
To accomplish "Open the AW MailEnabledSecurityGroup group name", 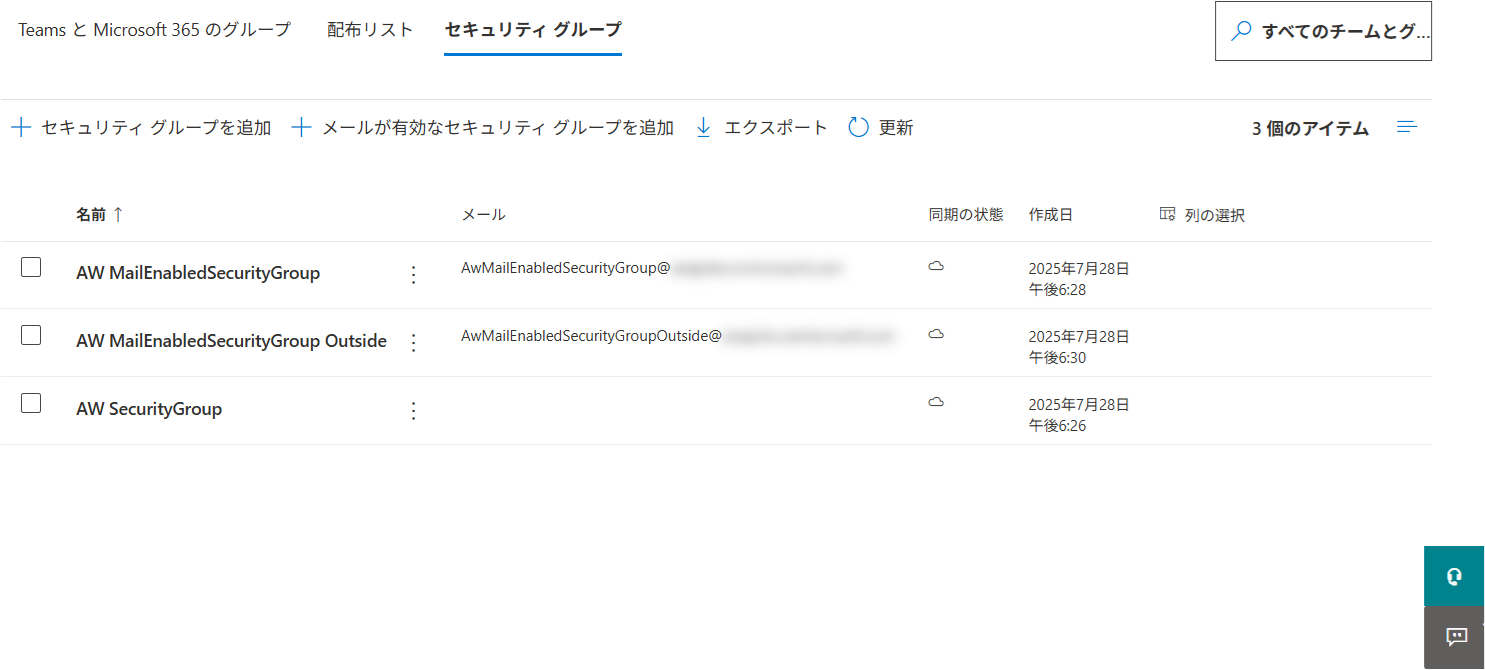I will point(198,273).
